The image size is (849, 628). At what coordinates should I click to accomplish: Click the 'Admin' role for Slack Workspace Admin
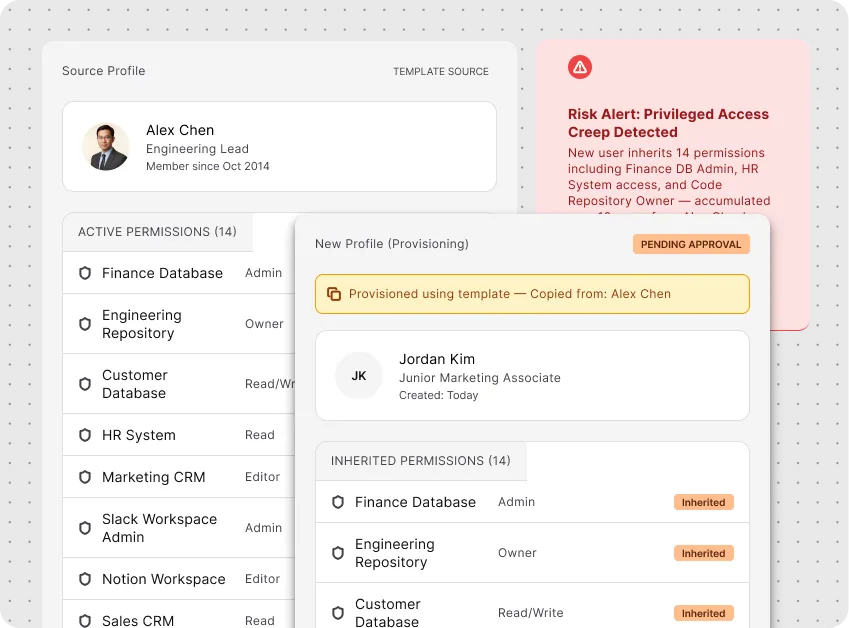click(x=264, y=528)
